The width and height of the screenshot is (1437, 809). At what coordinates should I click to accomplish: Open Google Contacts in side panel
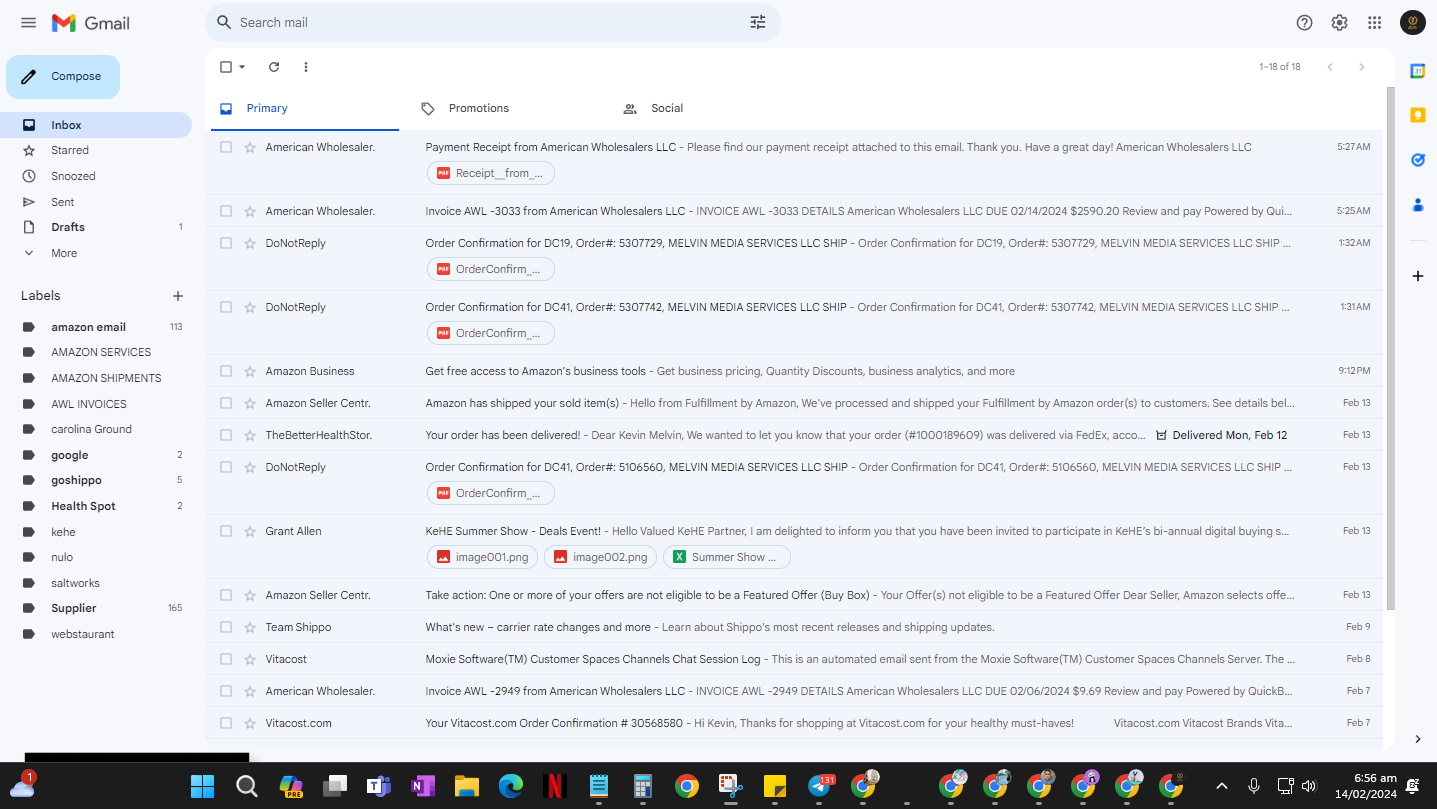pyautogui.click(x=1417, y=205)
